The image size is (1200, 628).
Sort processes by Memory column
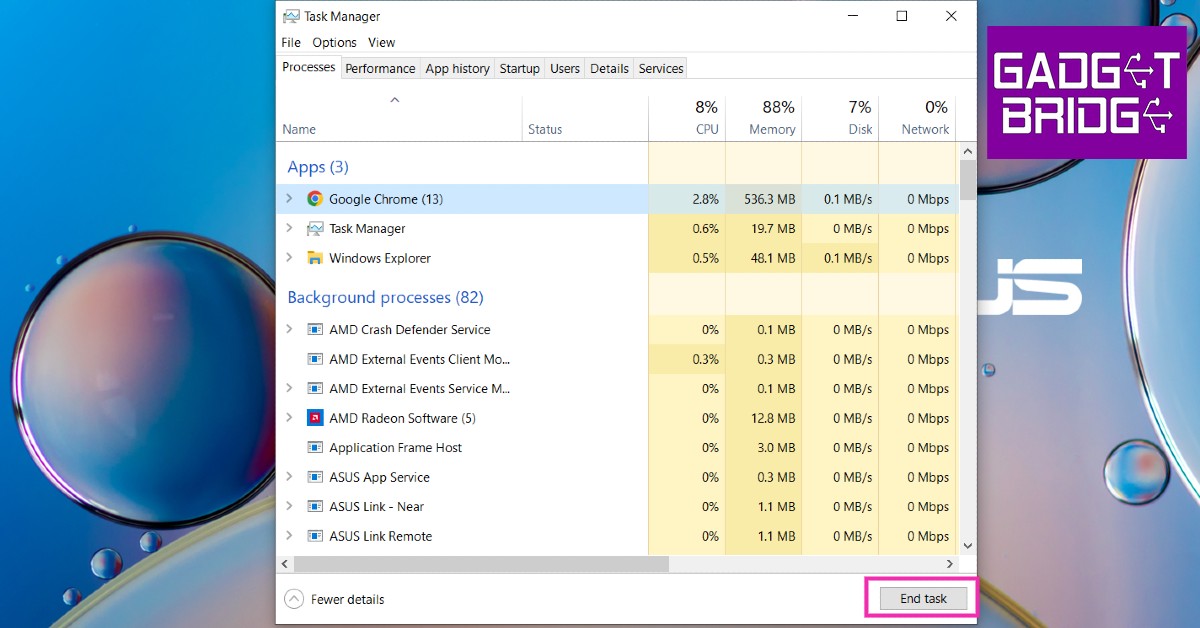click(x=772, y=129)
